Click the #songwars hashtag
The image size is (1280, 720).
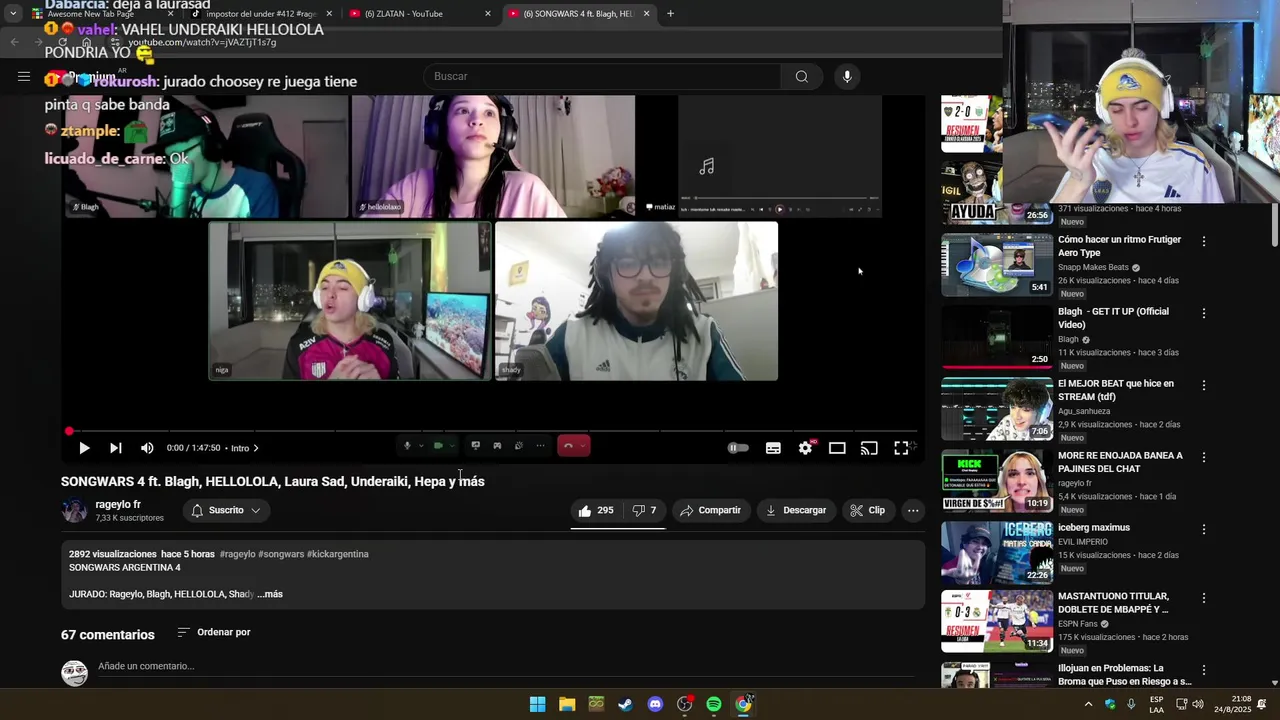pyautogui.click(x=281, y=554)
